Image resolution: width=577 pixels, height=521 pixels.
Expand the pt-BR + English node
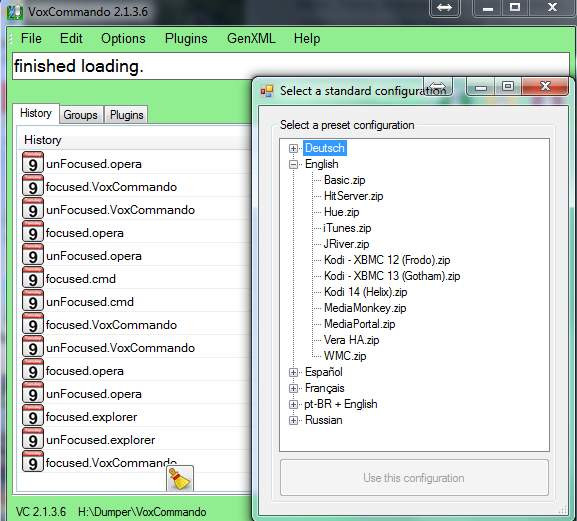tap(293, 404)
